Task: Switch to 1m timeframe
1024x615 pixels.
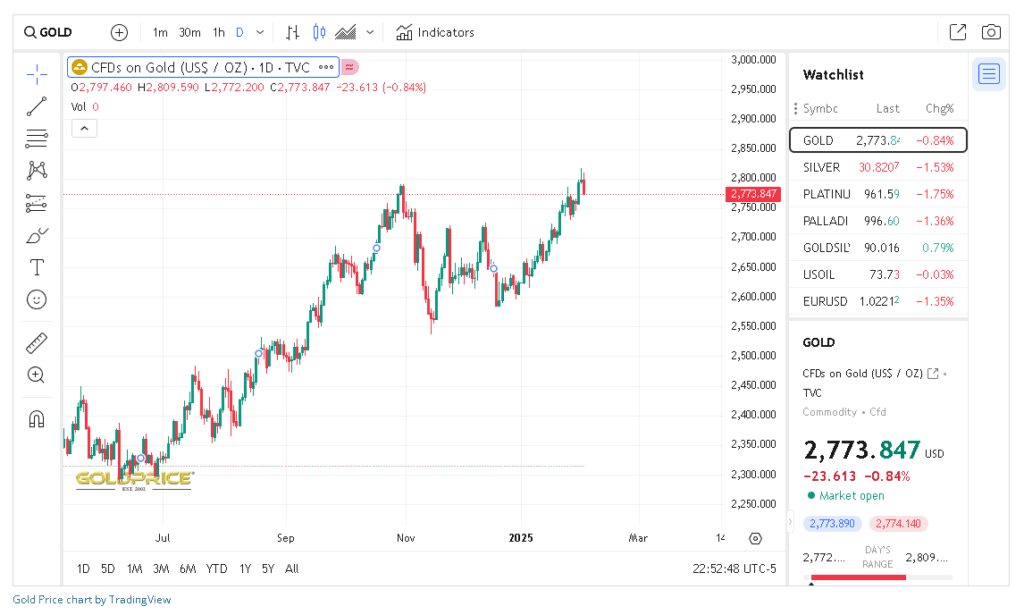Action: pyautogui.click(x=160, y=32)
